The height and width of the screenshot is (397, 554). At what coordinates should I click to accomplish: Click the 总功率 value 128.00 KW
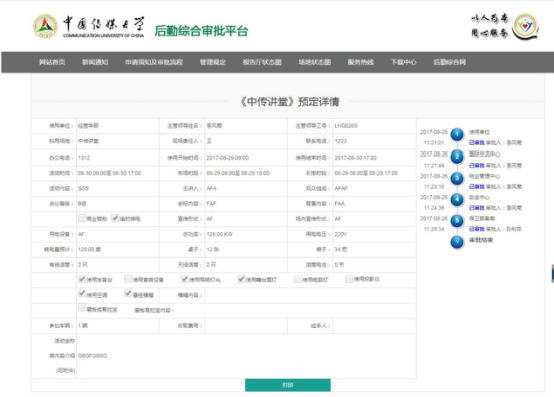tap(219, 234)
